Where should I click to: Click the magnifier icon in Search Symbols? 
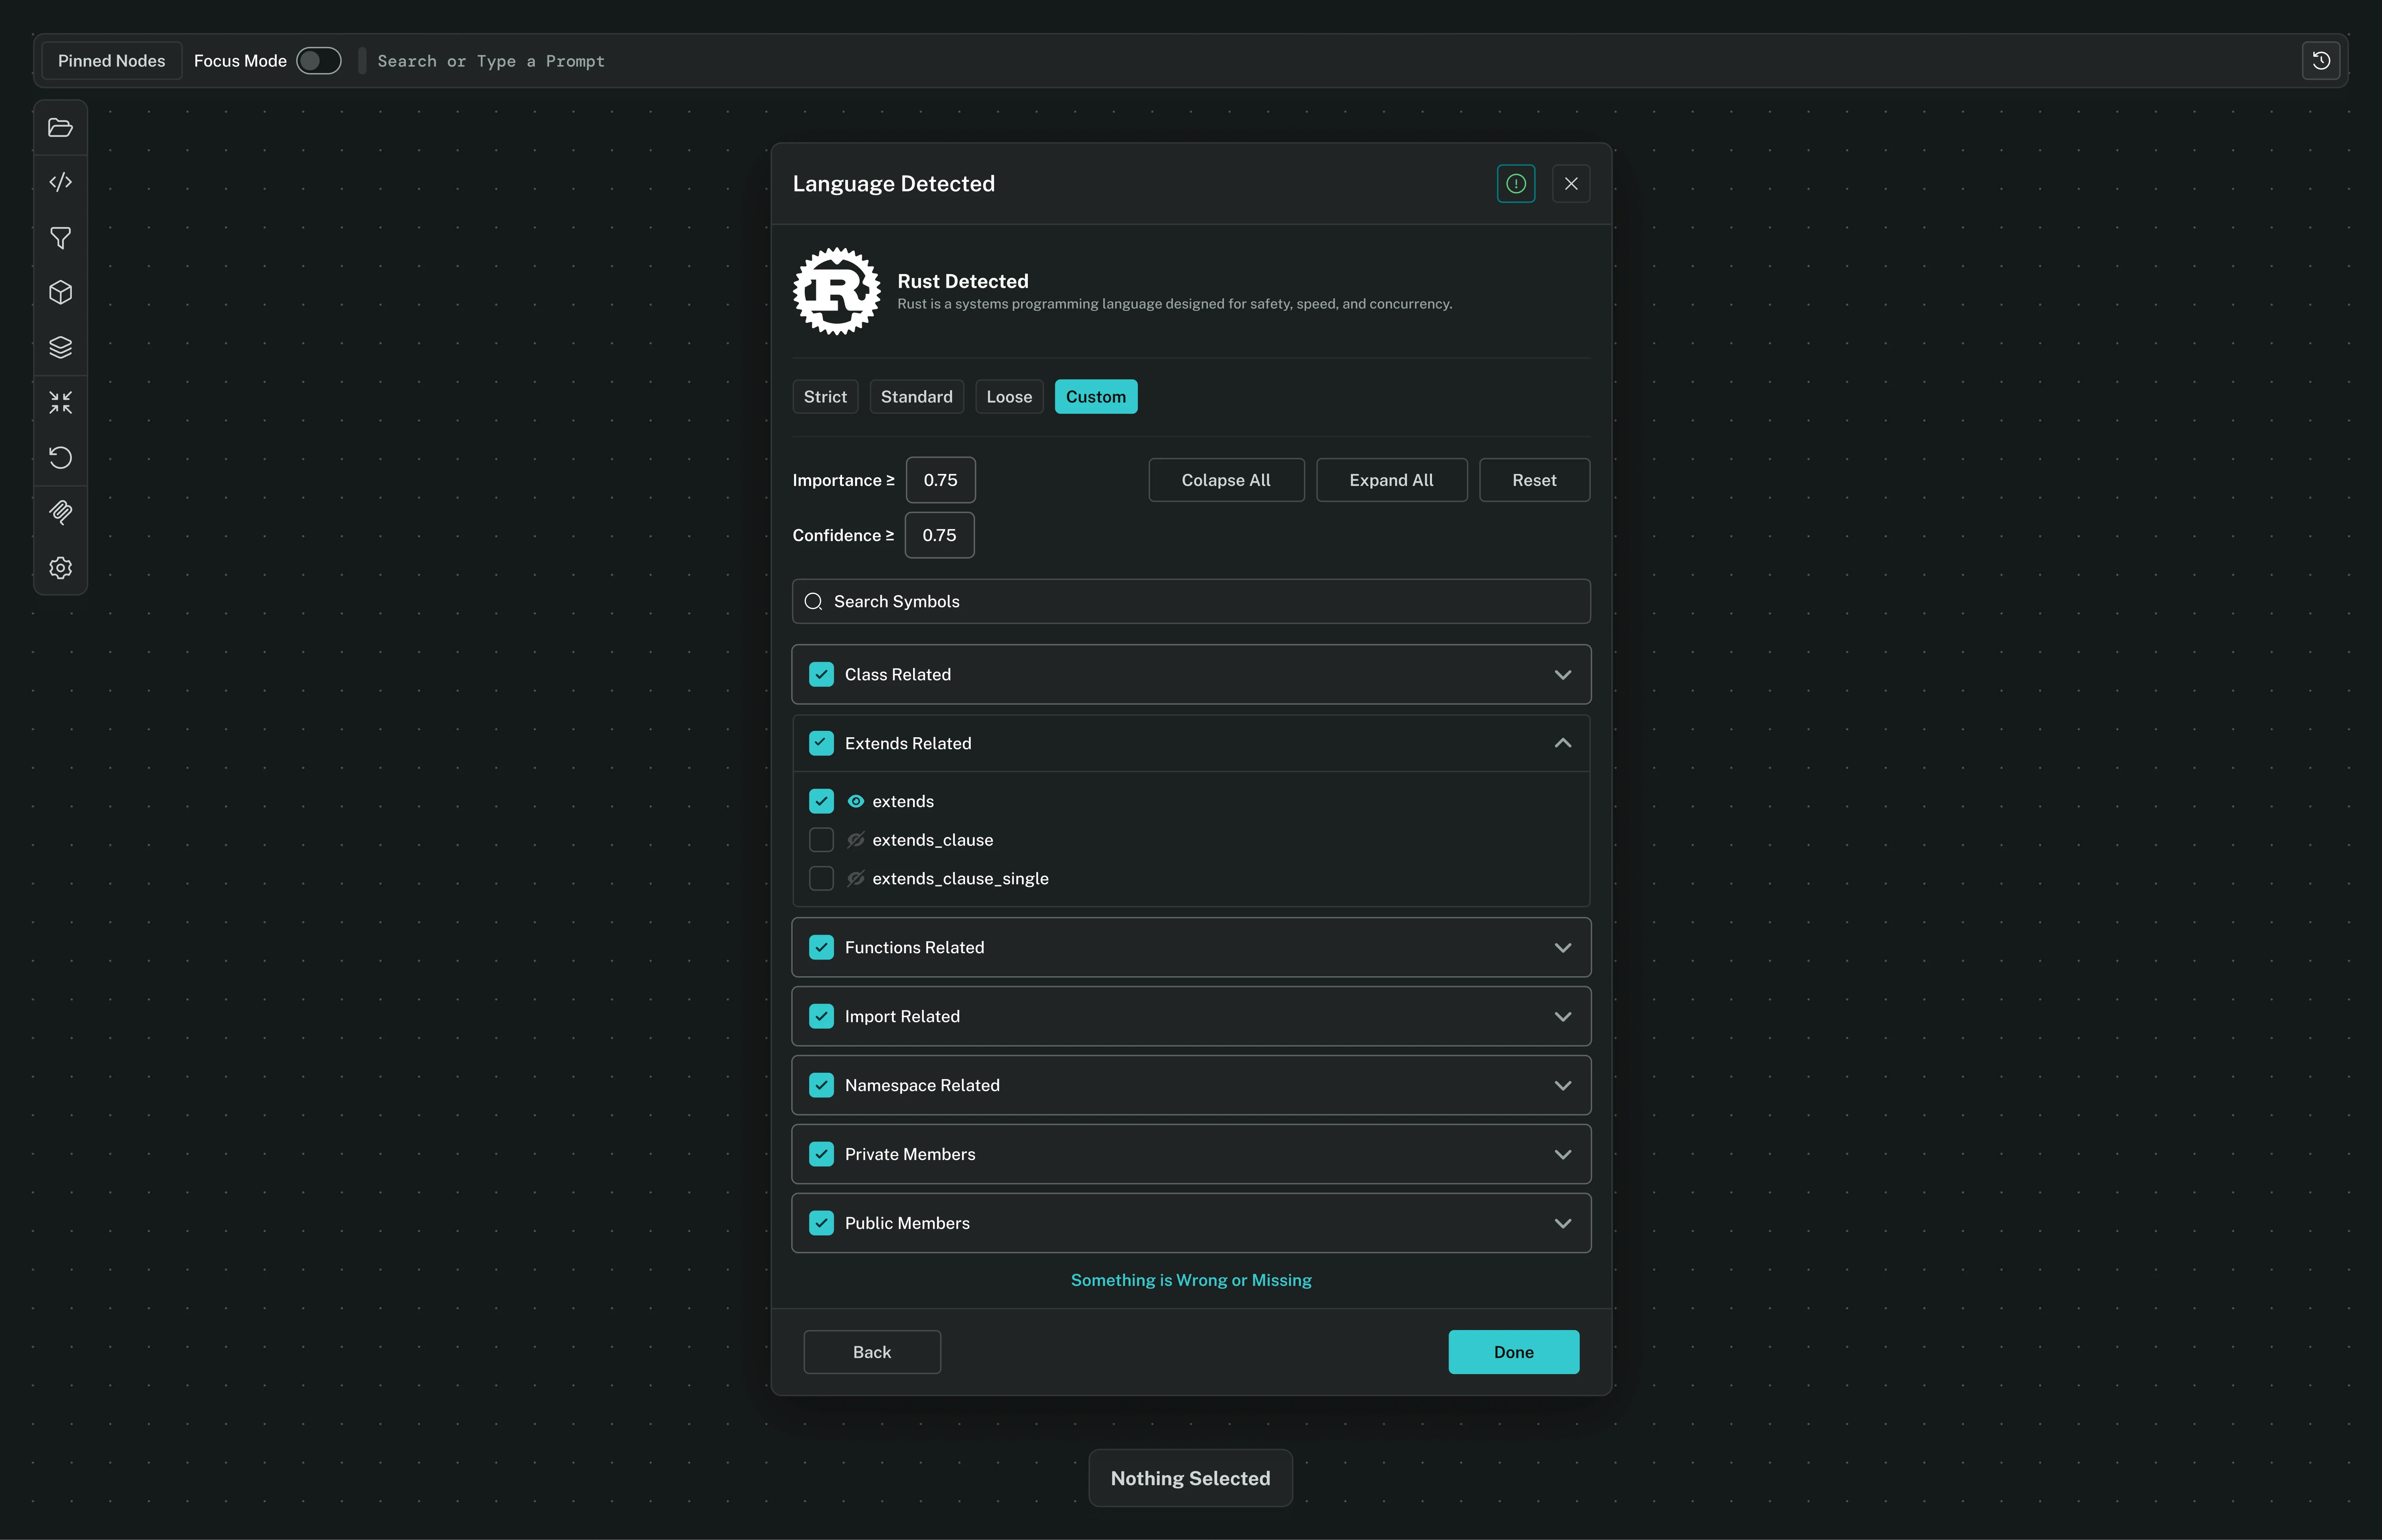813,601
